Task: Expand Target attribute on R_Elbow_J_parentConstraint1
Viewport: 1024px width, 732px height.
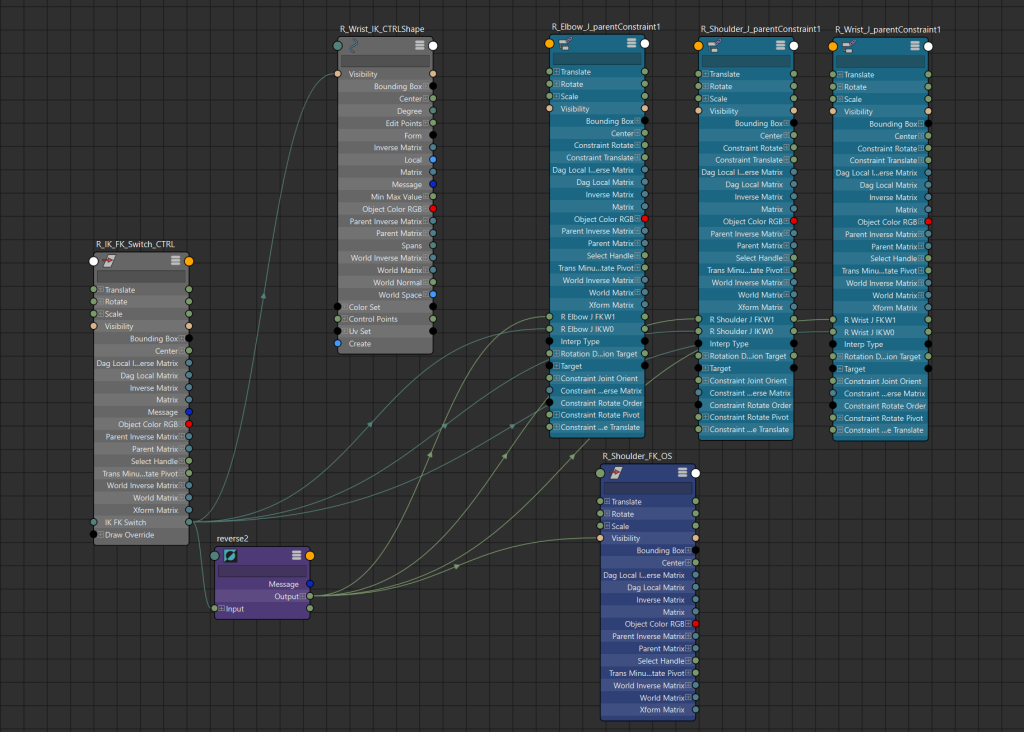Action: tap(556, 366)
